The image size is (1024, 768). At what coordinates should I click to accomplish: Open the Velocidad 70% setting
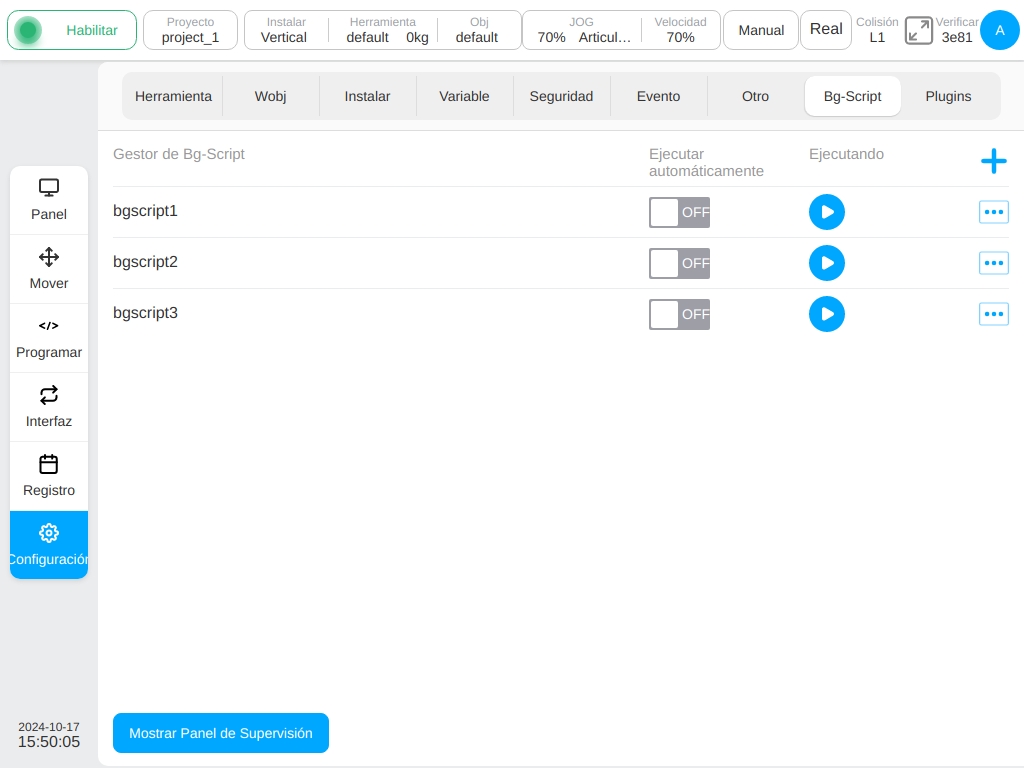680,30
